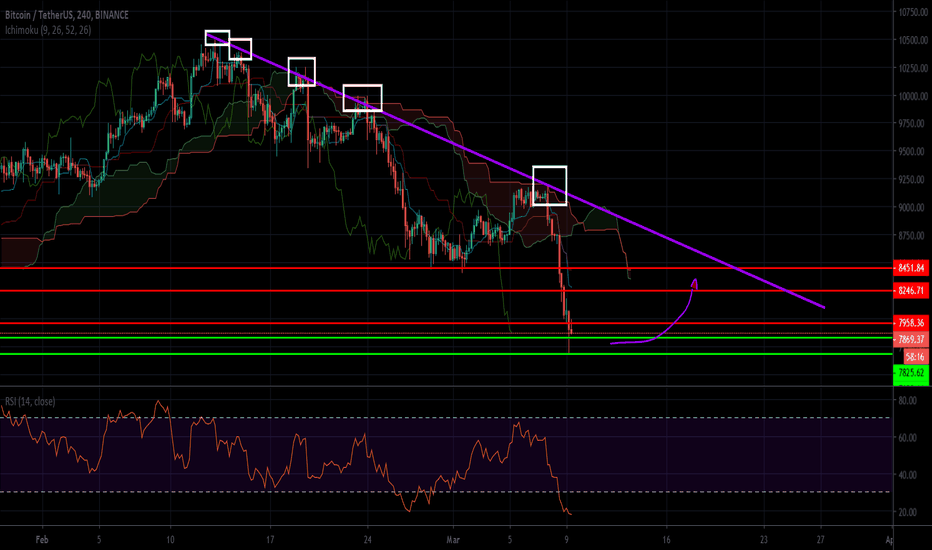Viewport: 932px width, 550px height.
Task: Click the 8451.84 red price label
Action: pyautogui.click(x=911, y=268)
